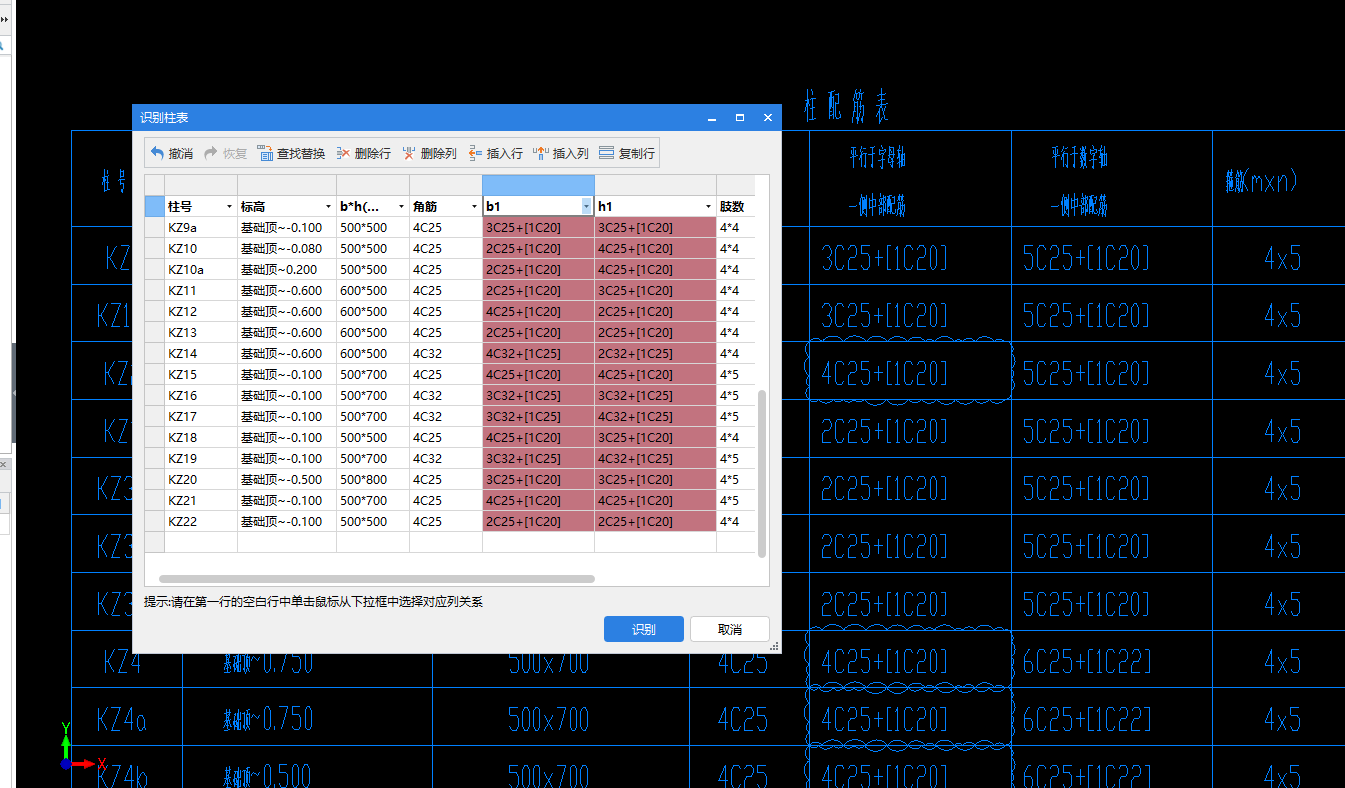Screen dimensions: 1345x788
Task: Click 插入列 insert column tool
Action: coord(561,153)
